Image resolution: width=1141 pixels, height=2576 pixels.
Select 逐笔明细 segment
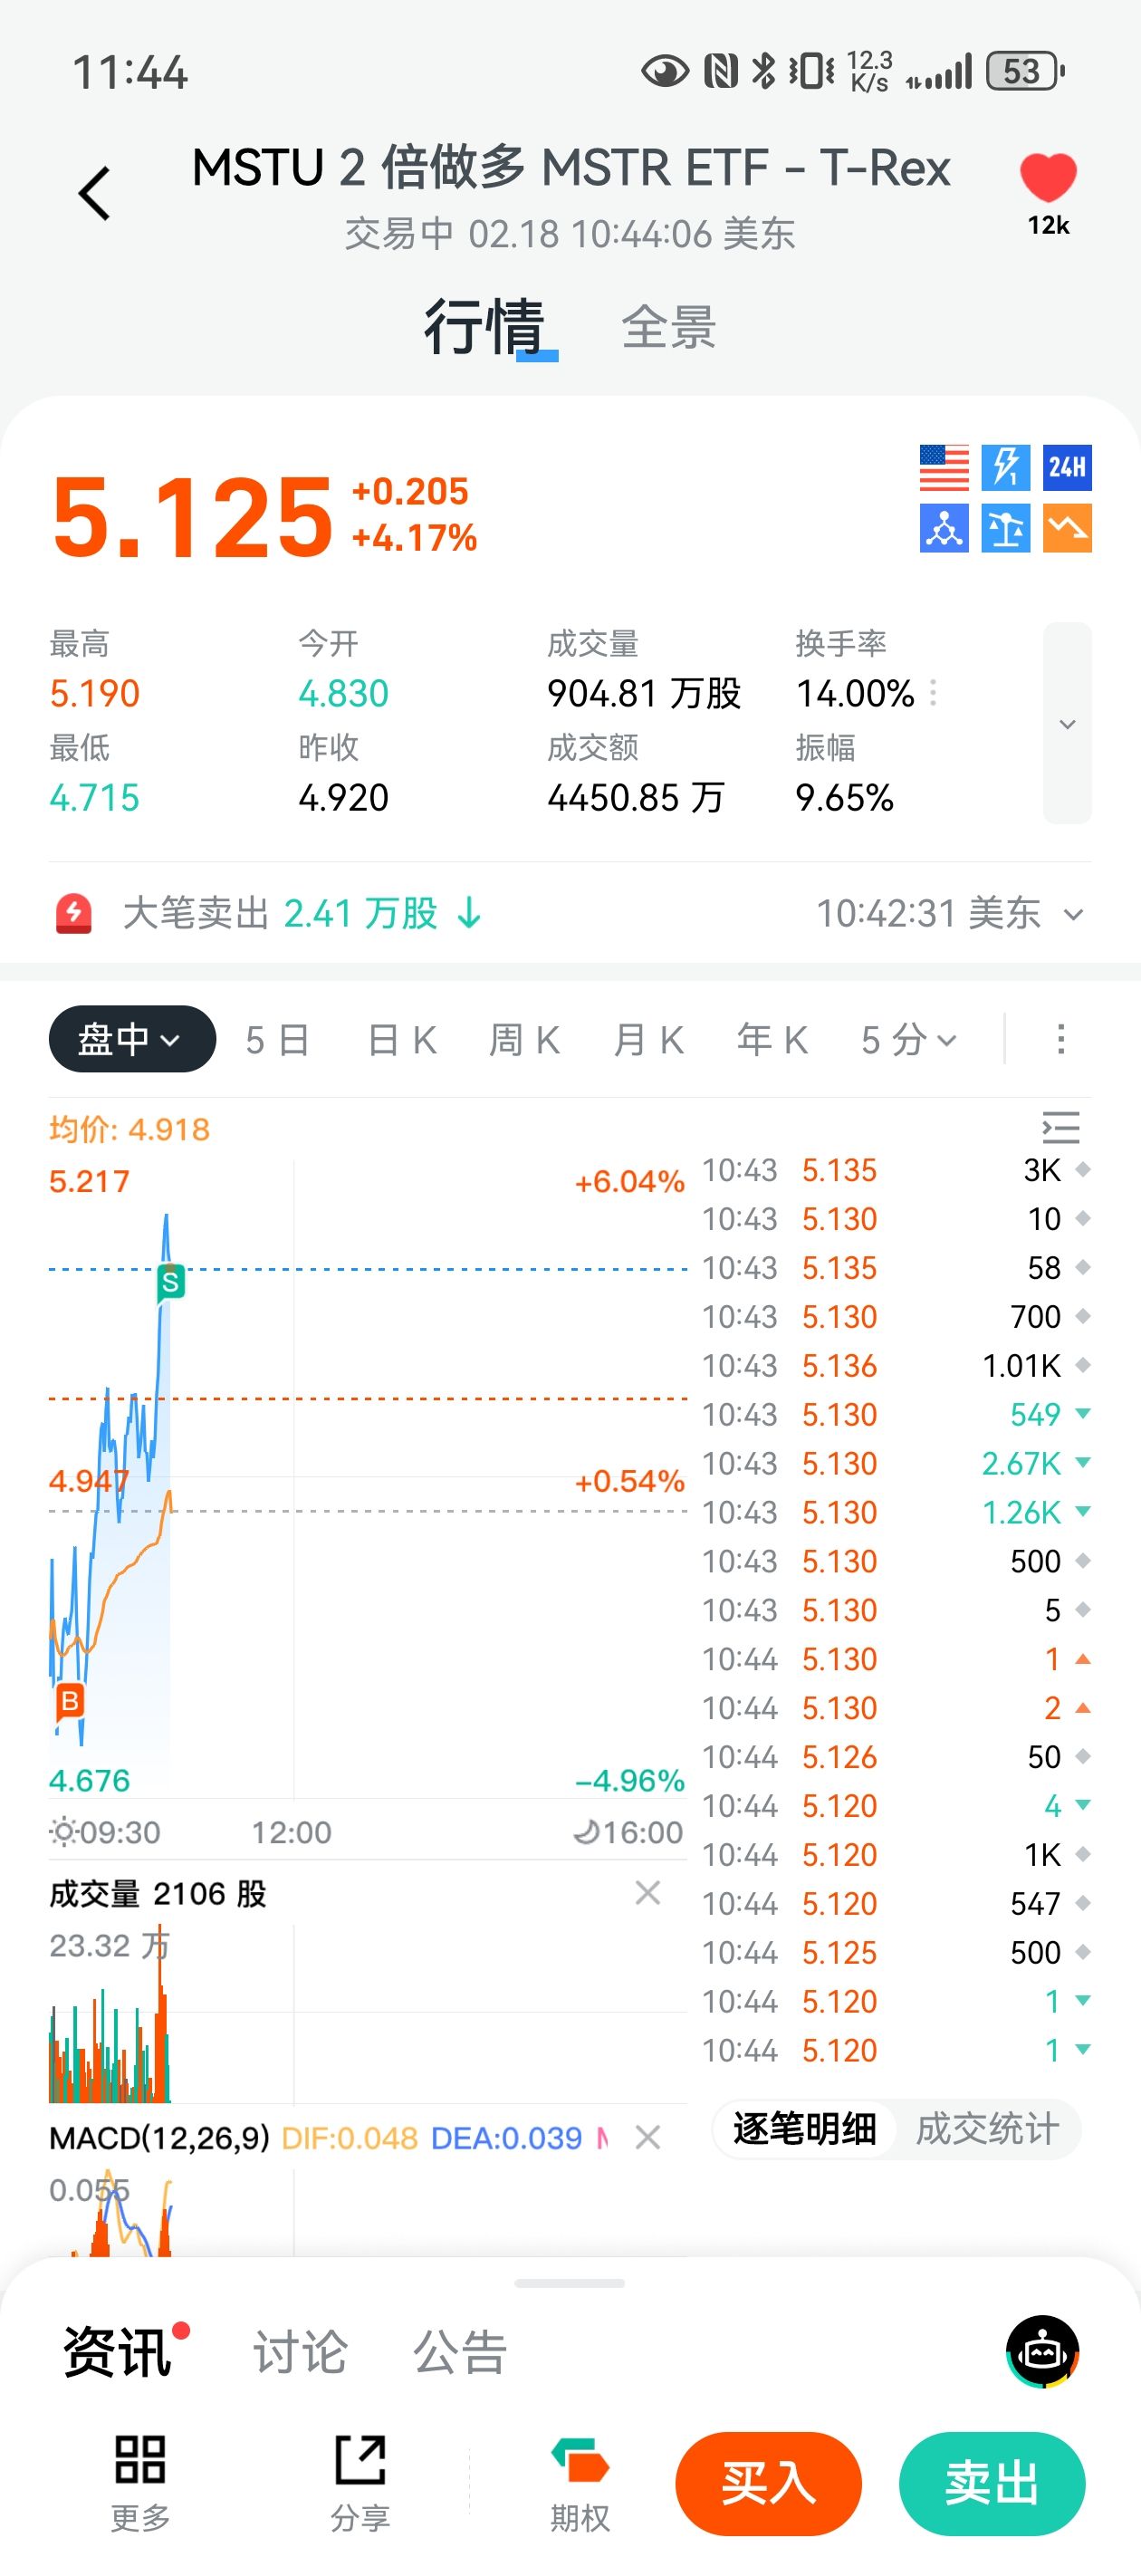(805, 2129)
